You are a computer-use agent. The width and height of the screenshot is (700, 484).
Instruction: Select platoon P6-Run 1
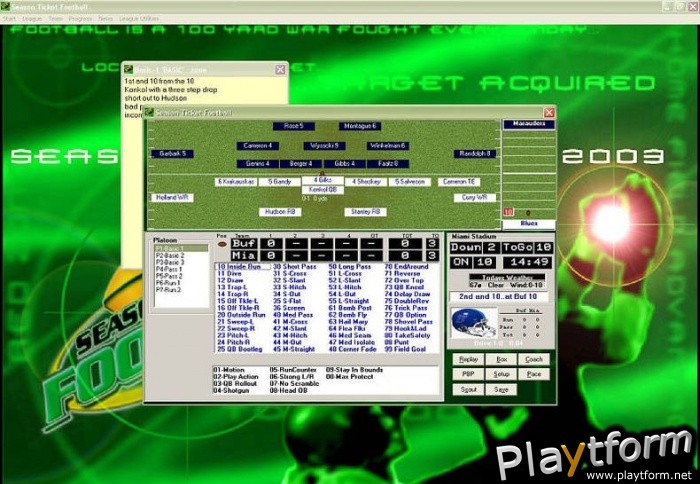coord(181,283)
